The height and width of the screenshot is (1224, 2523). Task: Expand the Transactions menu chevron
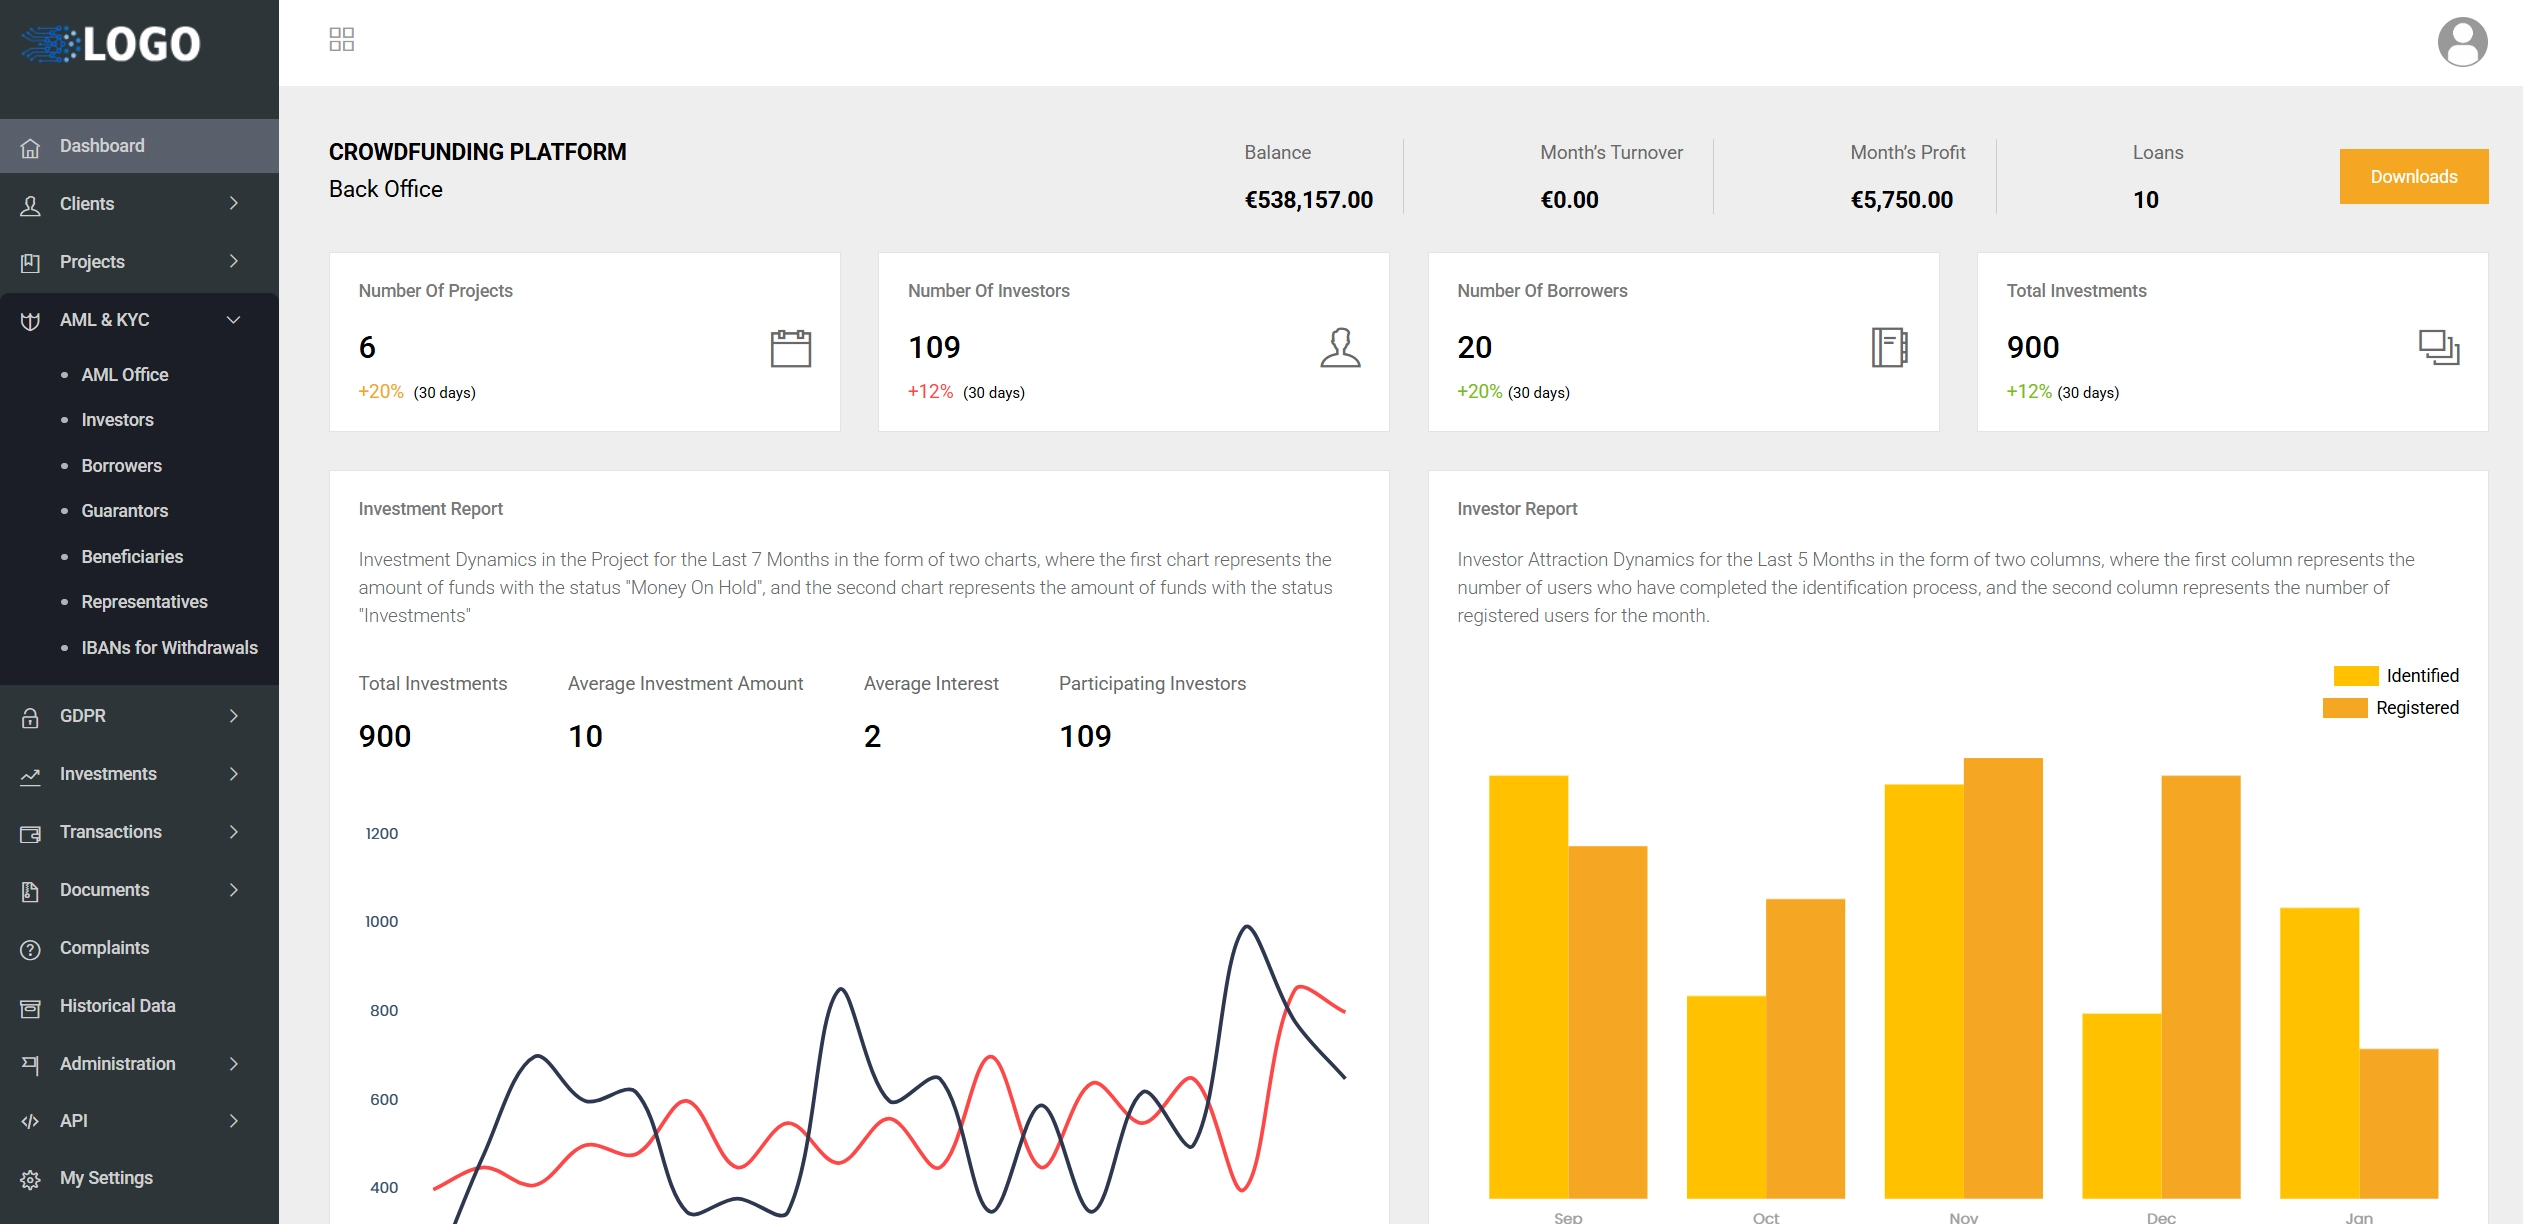(233, 832)
